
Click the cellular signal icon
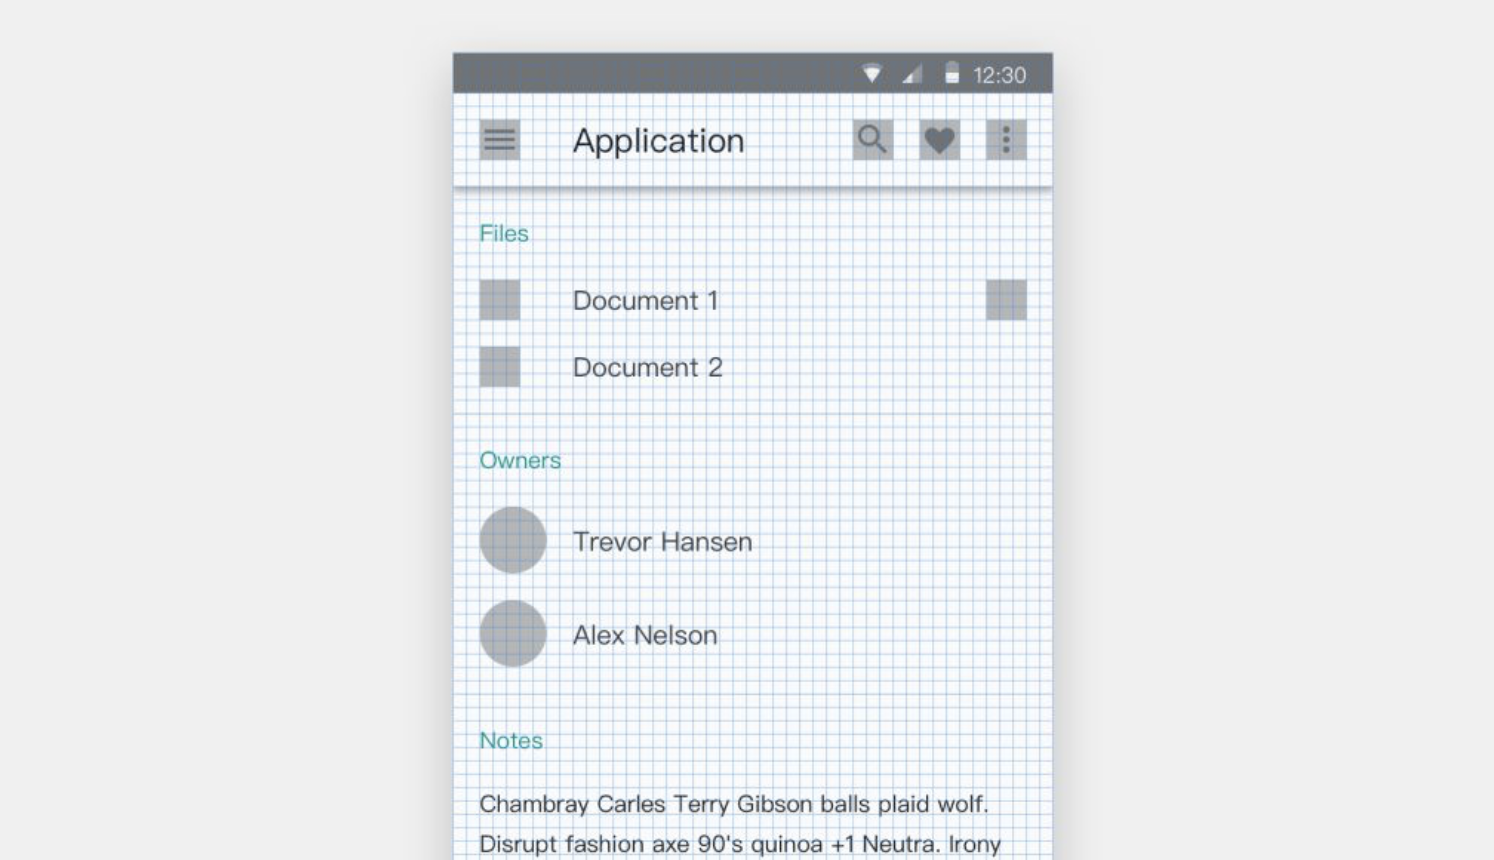coord(911,74)
